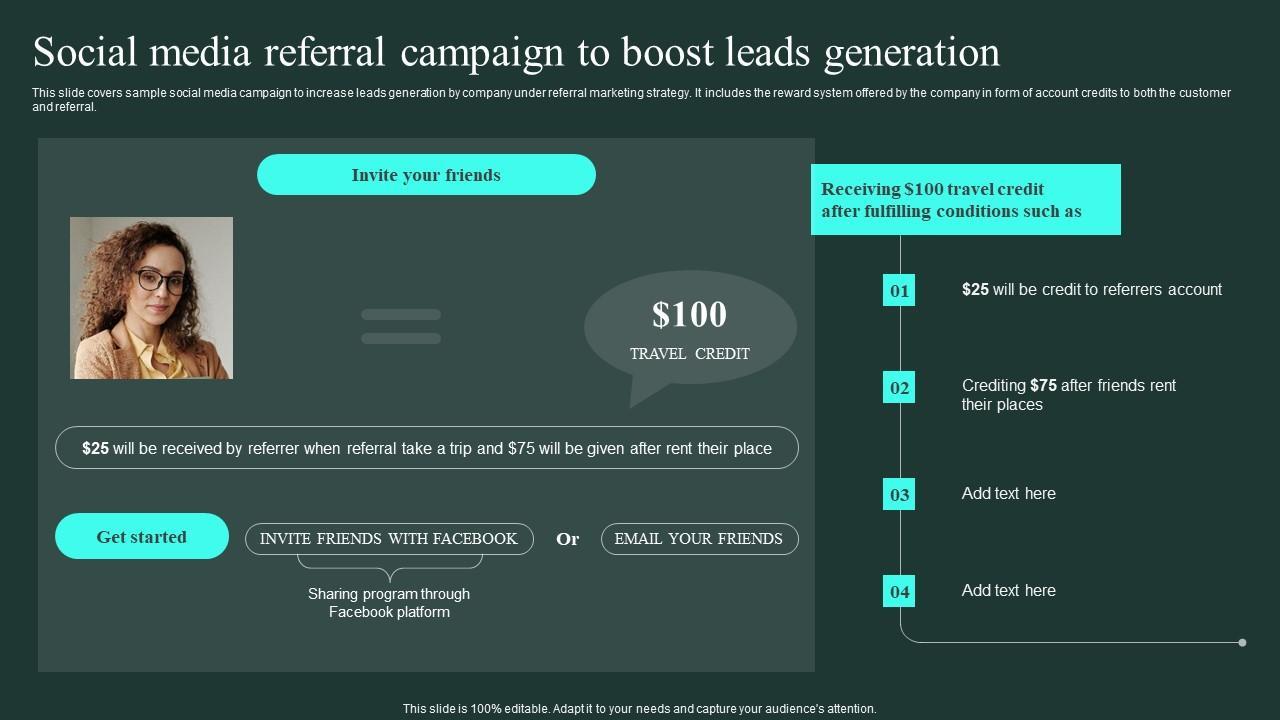
Task: Click the Email Your Friends button
Action: (x=699, y=539)
